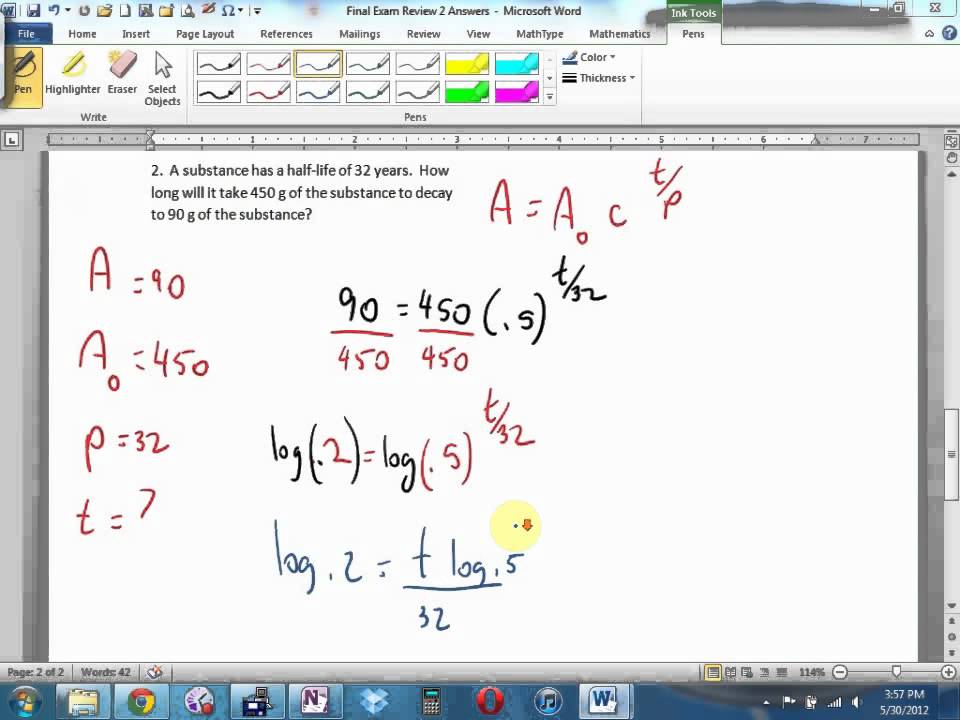Pick the fifth pen in top row

tap(418, 63)
